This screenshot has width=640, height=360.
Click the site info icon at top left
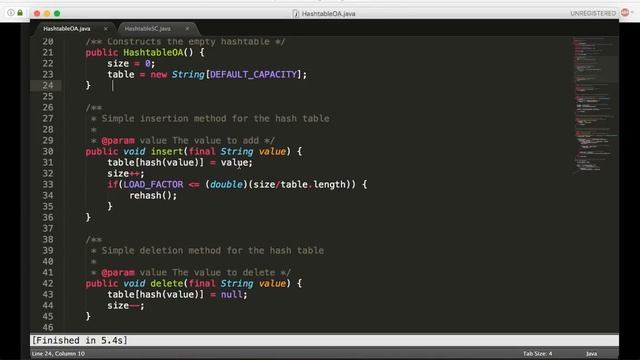(x=11, y=13)
